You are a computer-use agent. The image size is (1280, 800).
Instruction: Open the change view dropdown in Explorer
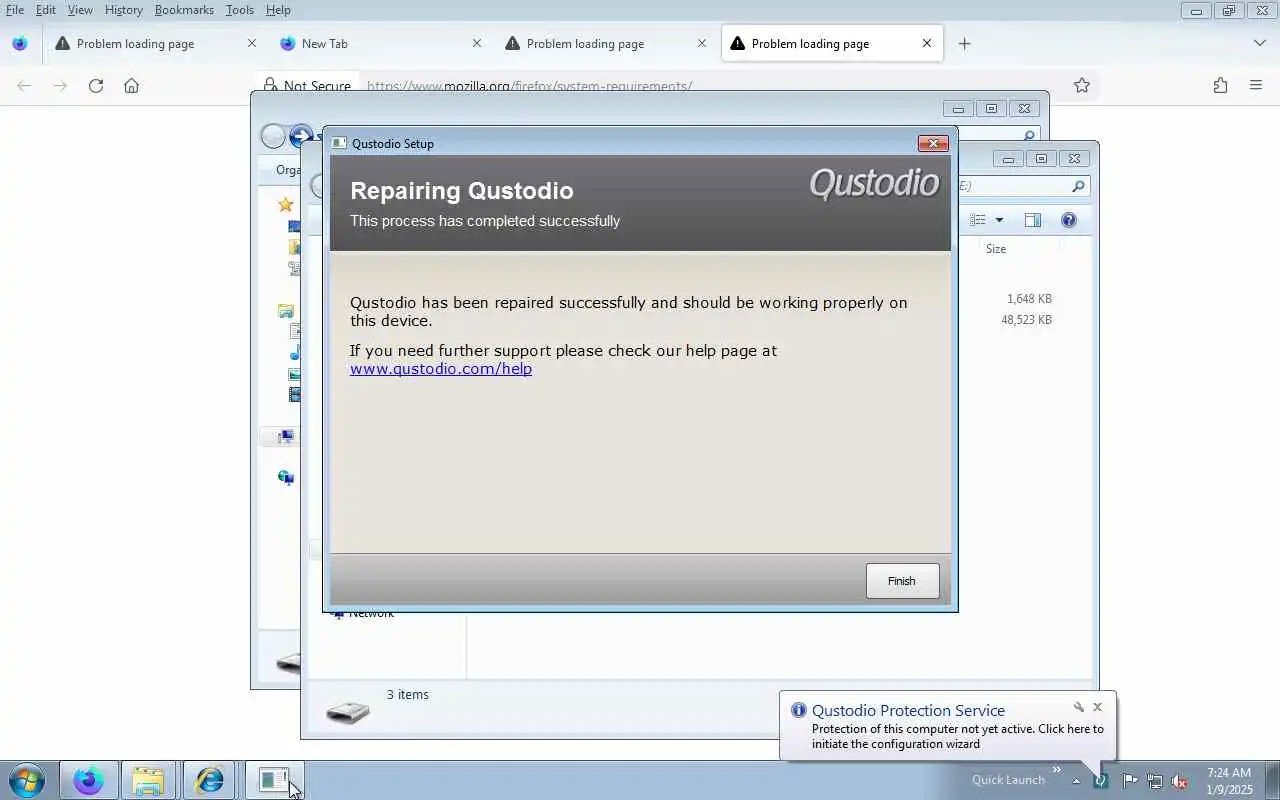coord(999,221)
